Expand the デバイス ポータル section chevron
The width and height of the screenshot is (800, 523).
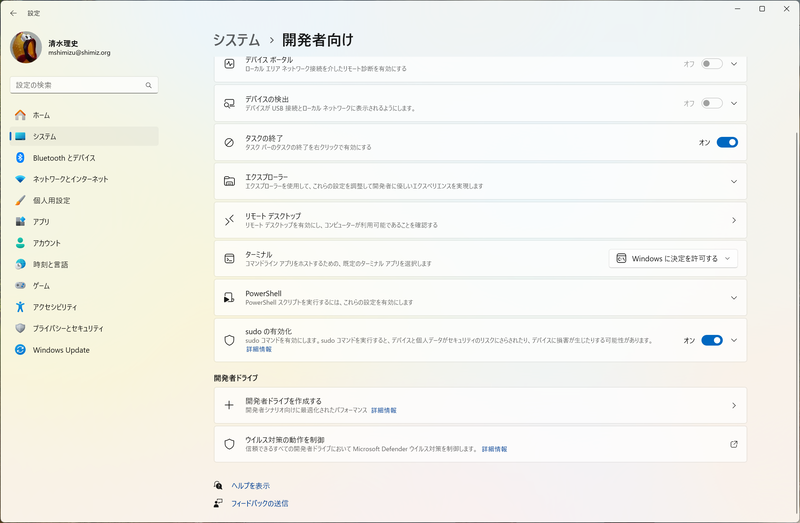click(734, 64)
